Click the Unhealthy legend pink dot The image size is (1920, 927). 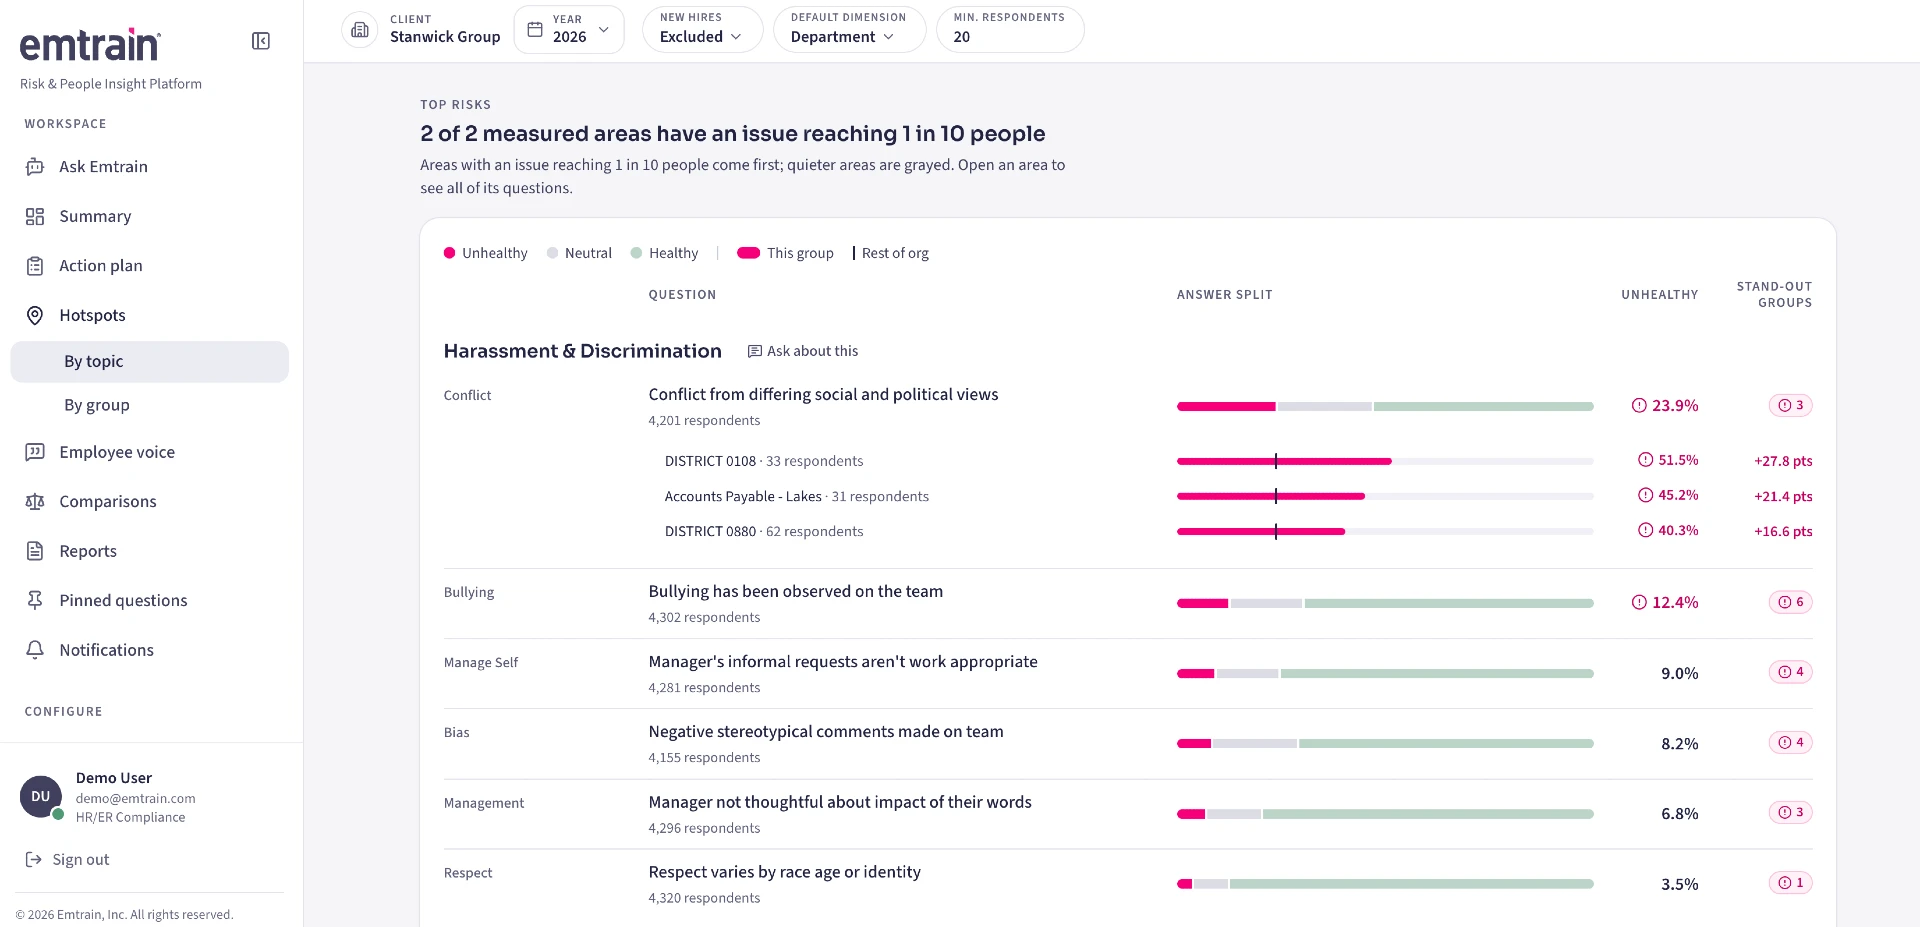(450, 253)
